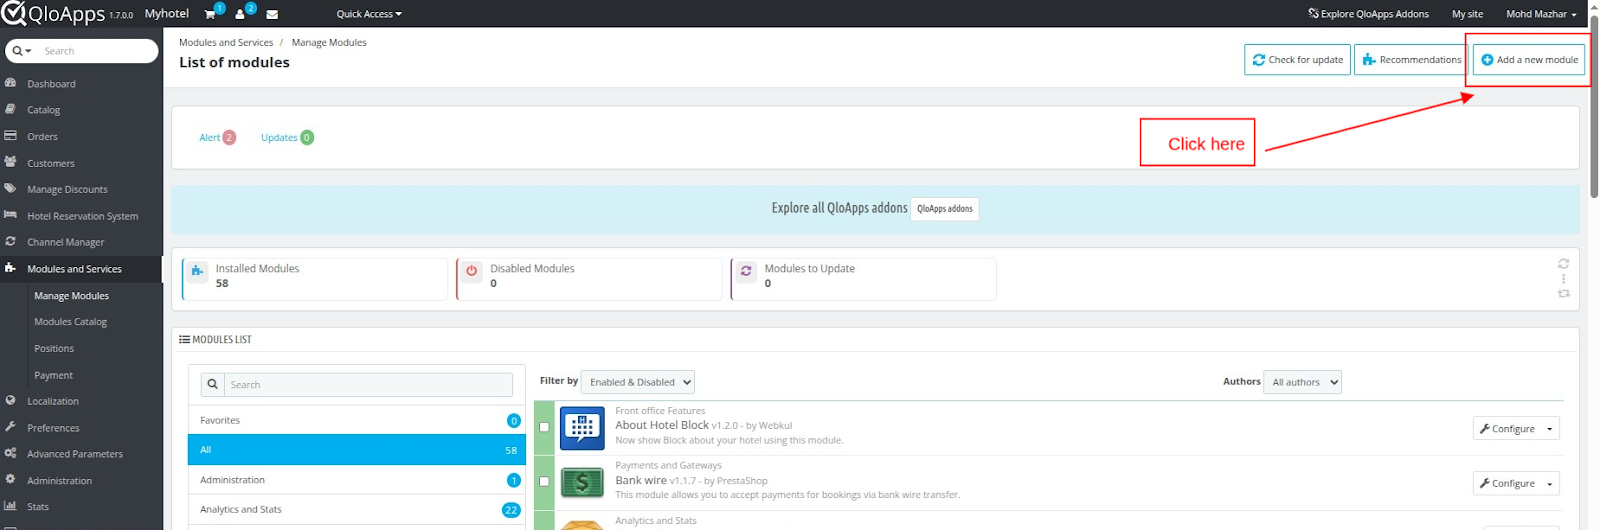This screenshot has height=530, width=1600.
Task: Select the All modules category
Action: [x=357, y=450]
